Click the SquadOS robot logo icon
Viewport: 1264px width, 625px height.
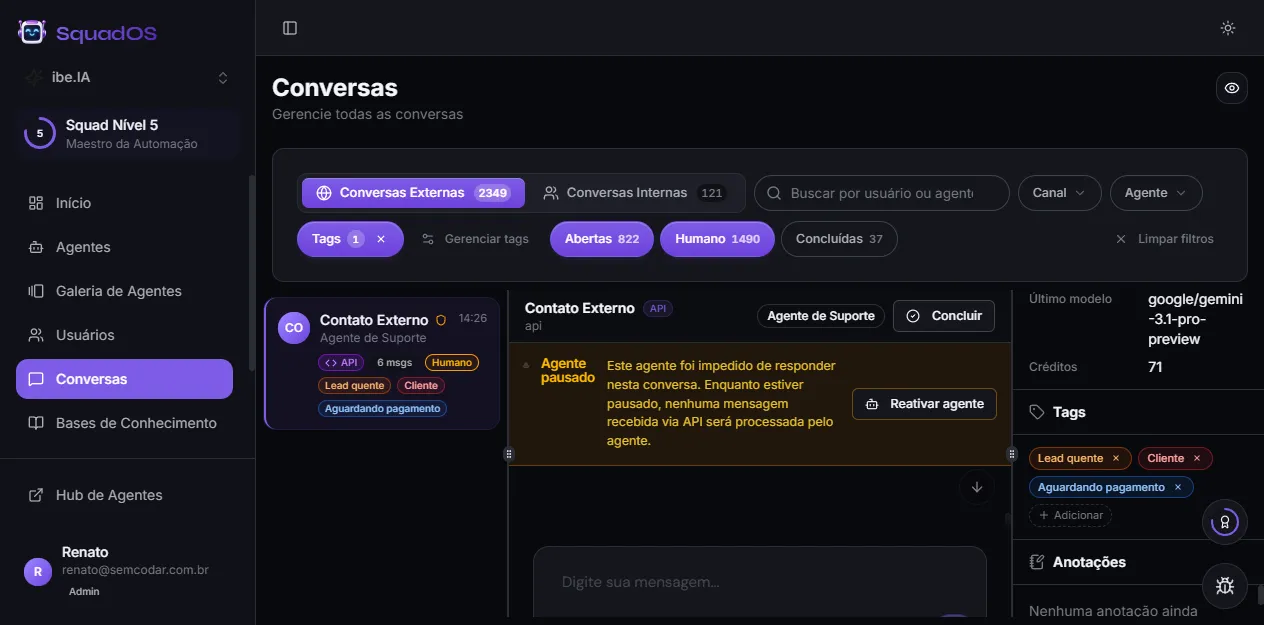[32, 33]
